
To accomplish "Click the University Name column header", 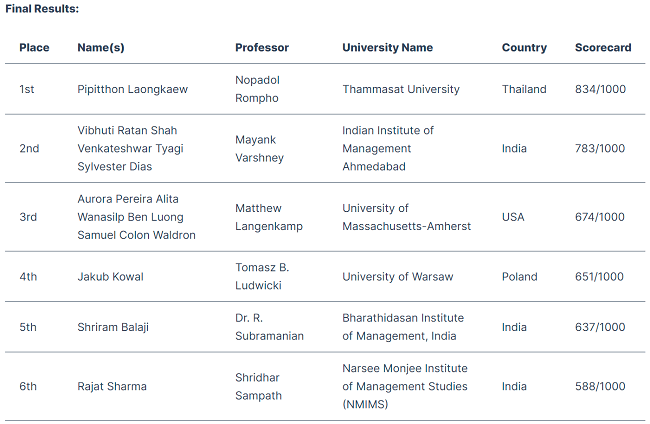I will [x=387, y=47].
